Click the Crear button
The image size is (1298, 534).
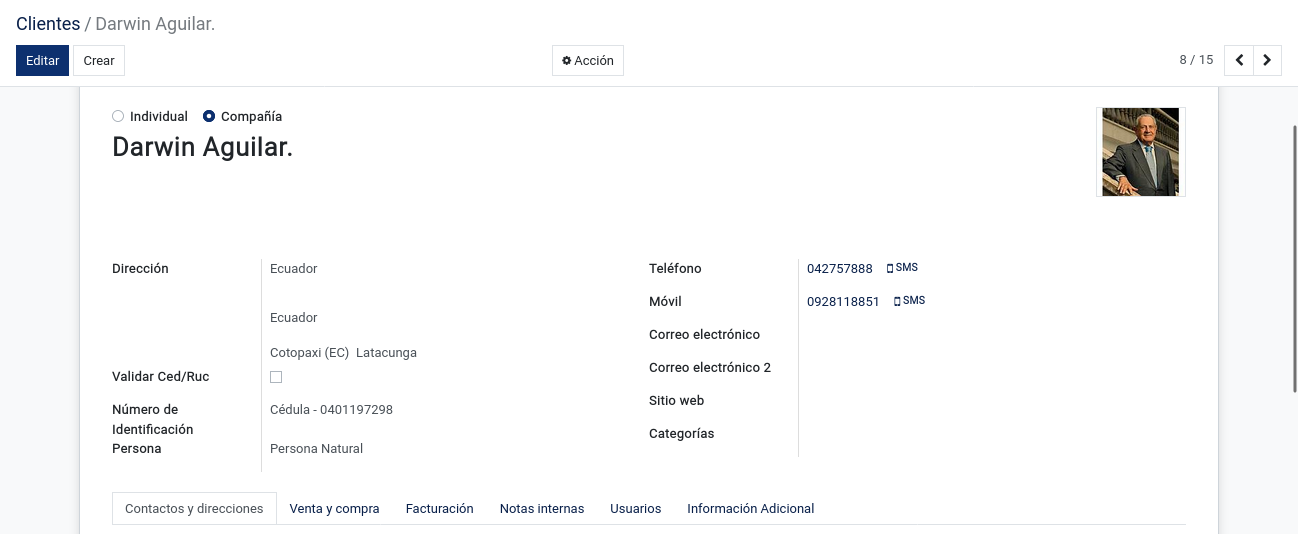(99, 60)
